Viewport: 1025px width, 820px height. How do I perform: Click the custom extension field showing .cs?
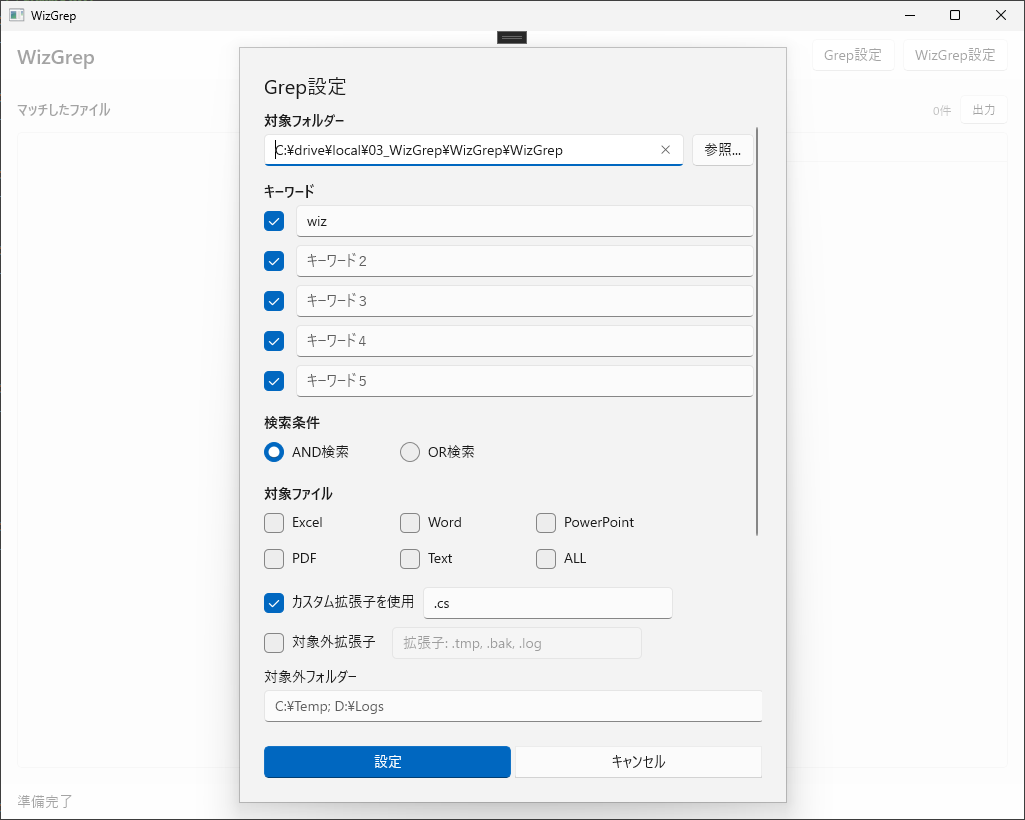548,603
